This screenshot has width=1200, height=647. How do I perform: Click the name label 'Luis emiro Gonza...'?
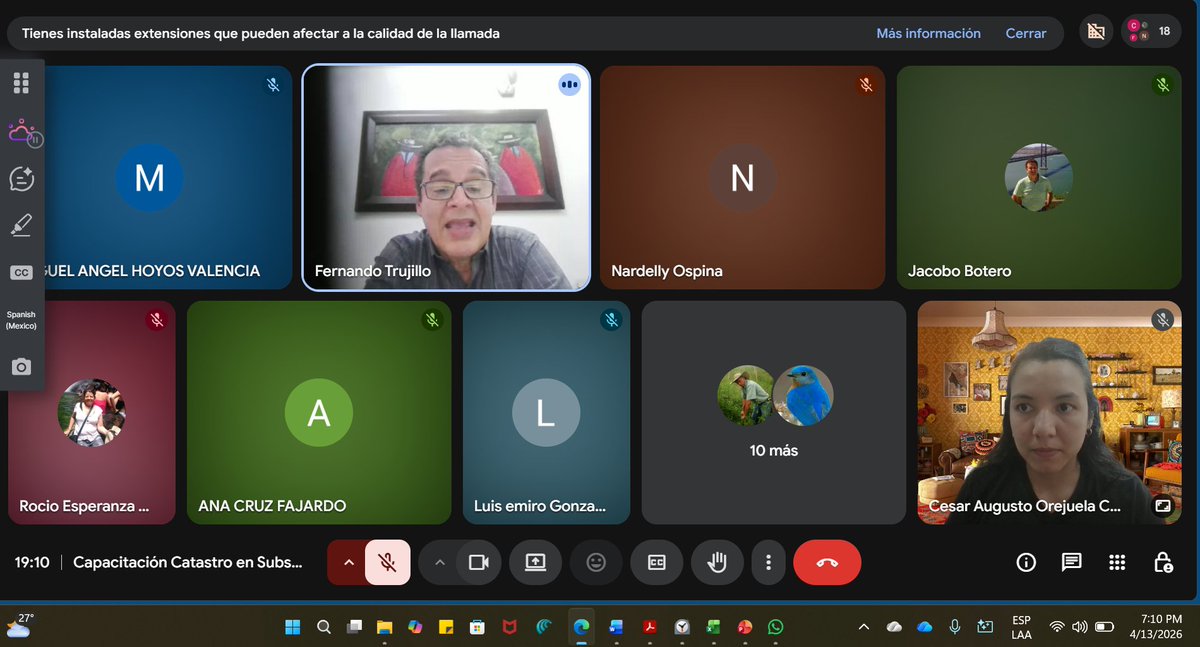coord(540,506)
